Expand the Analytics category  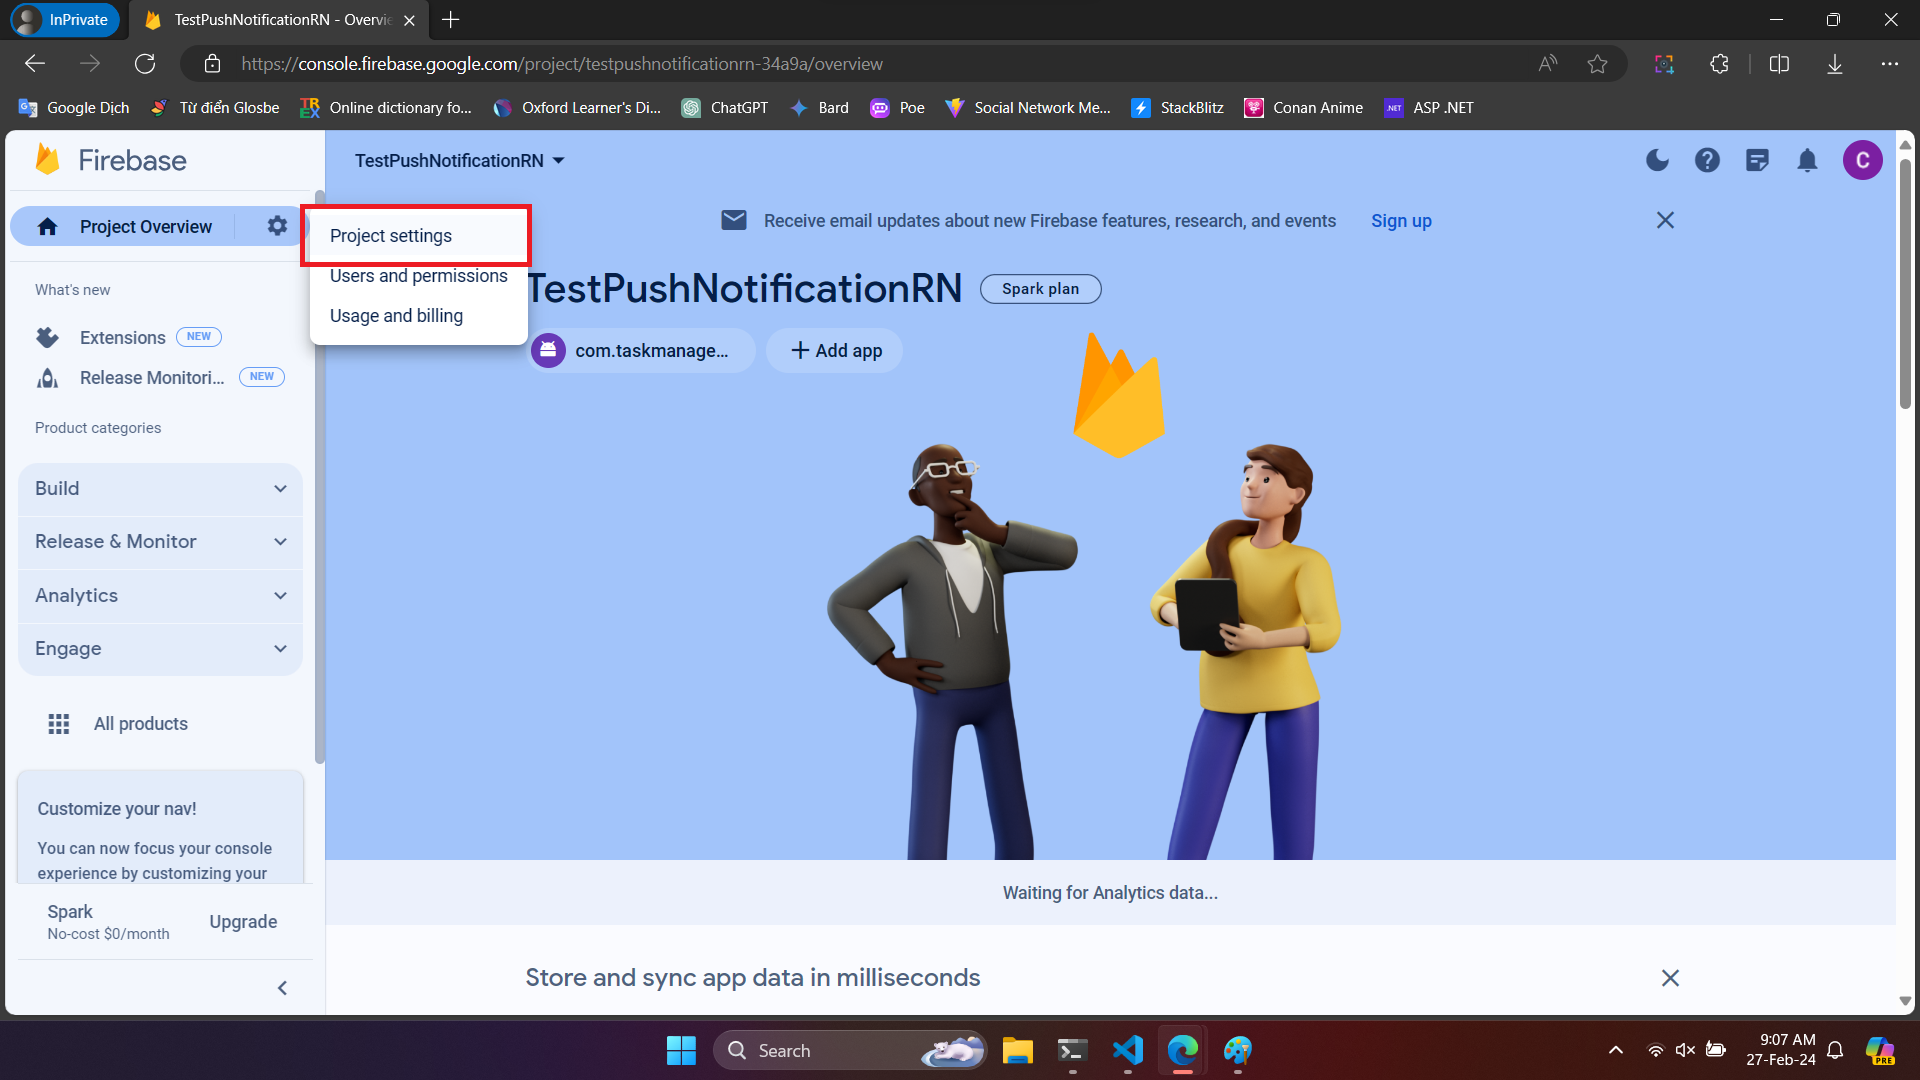(x=160, y=596)
